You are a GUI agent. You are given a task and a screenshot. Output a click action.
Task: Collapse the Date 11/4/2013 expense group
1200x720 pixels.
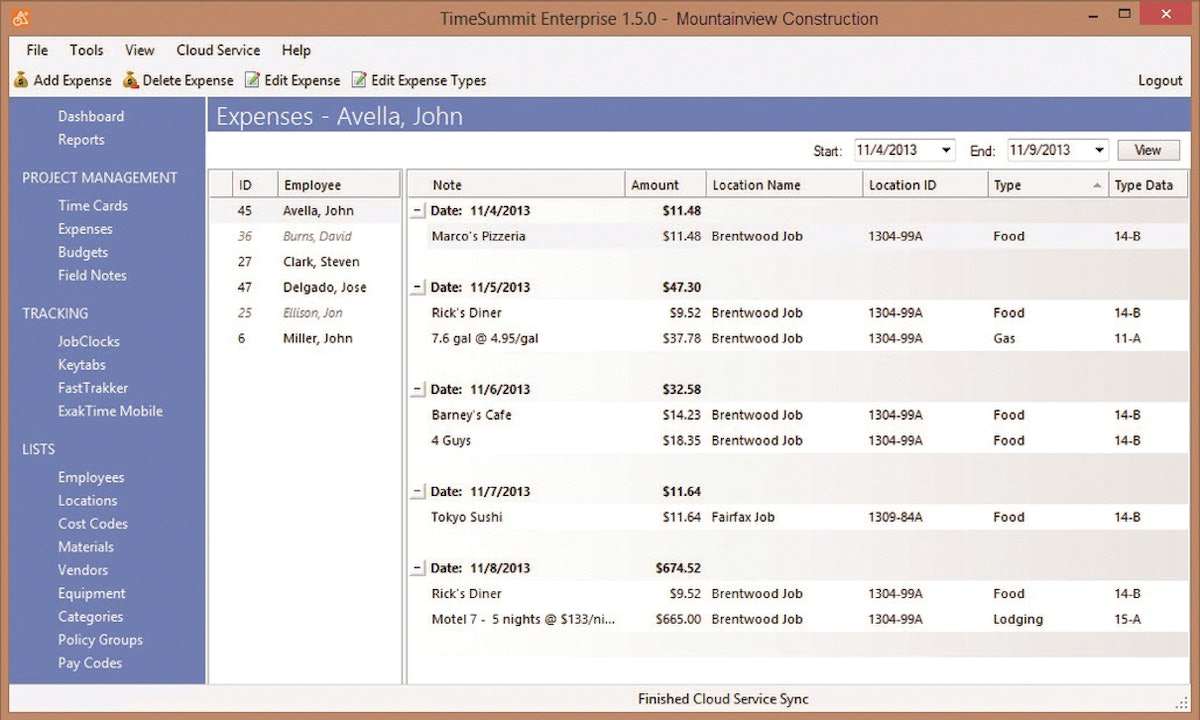click(418, 210)
